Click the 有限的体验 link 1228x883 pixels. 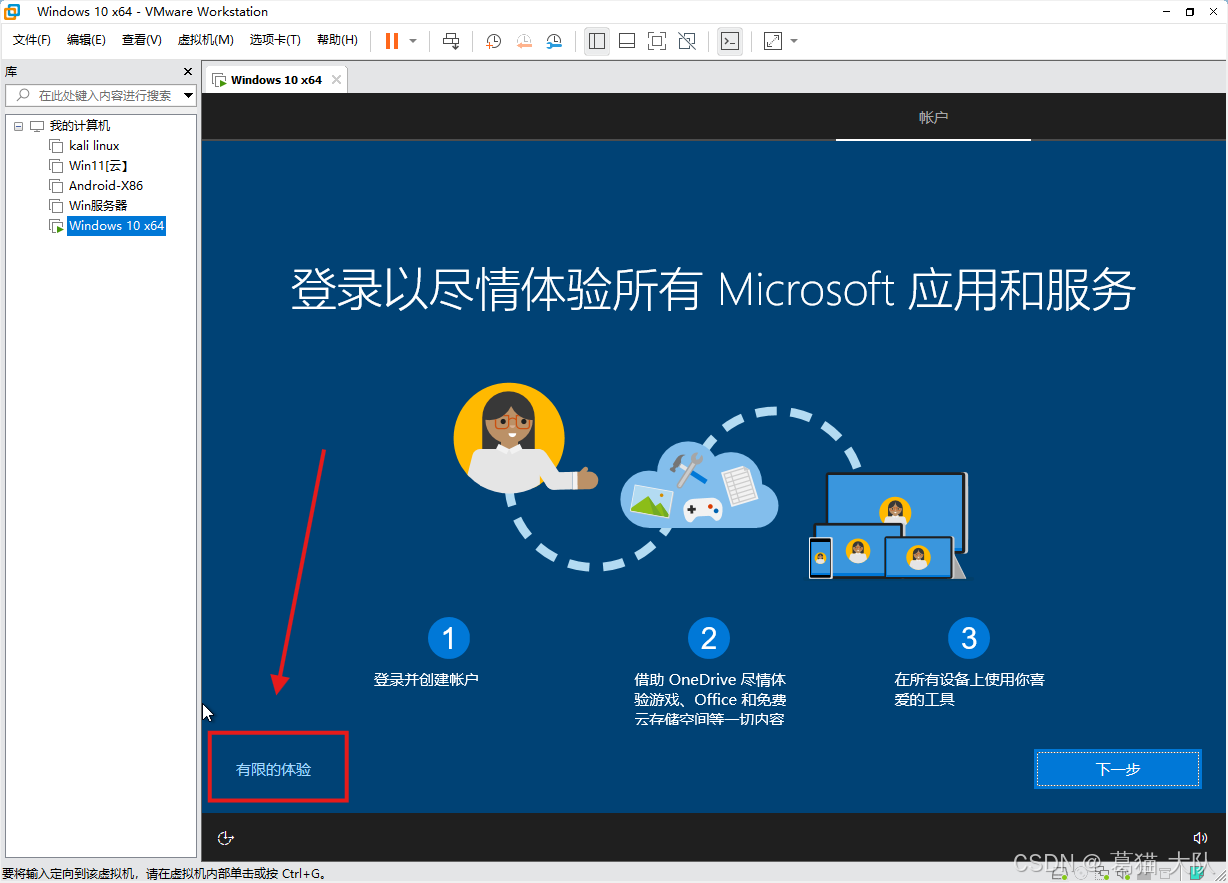(x=274, y=770)
